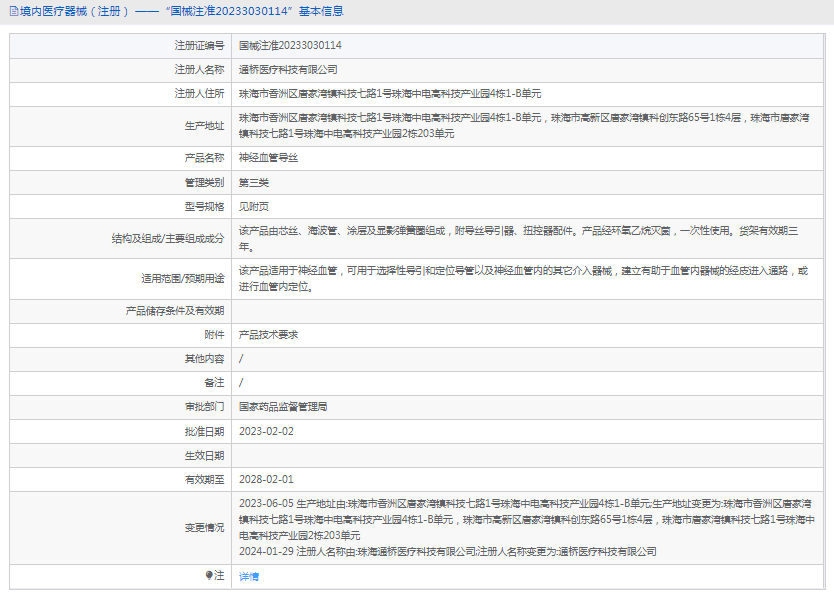Click 通桥医疗科技有限公司 in the 注册人名称 row
Viewport: 834px width, 596px height.
(288, 70)
